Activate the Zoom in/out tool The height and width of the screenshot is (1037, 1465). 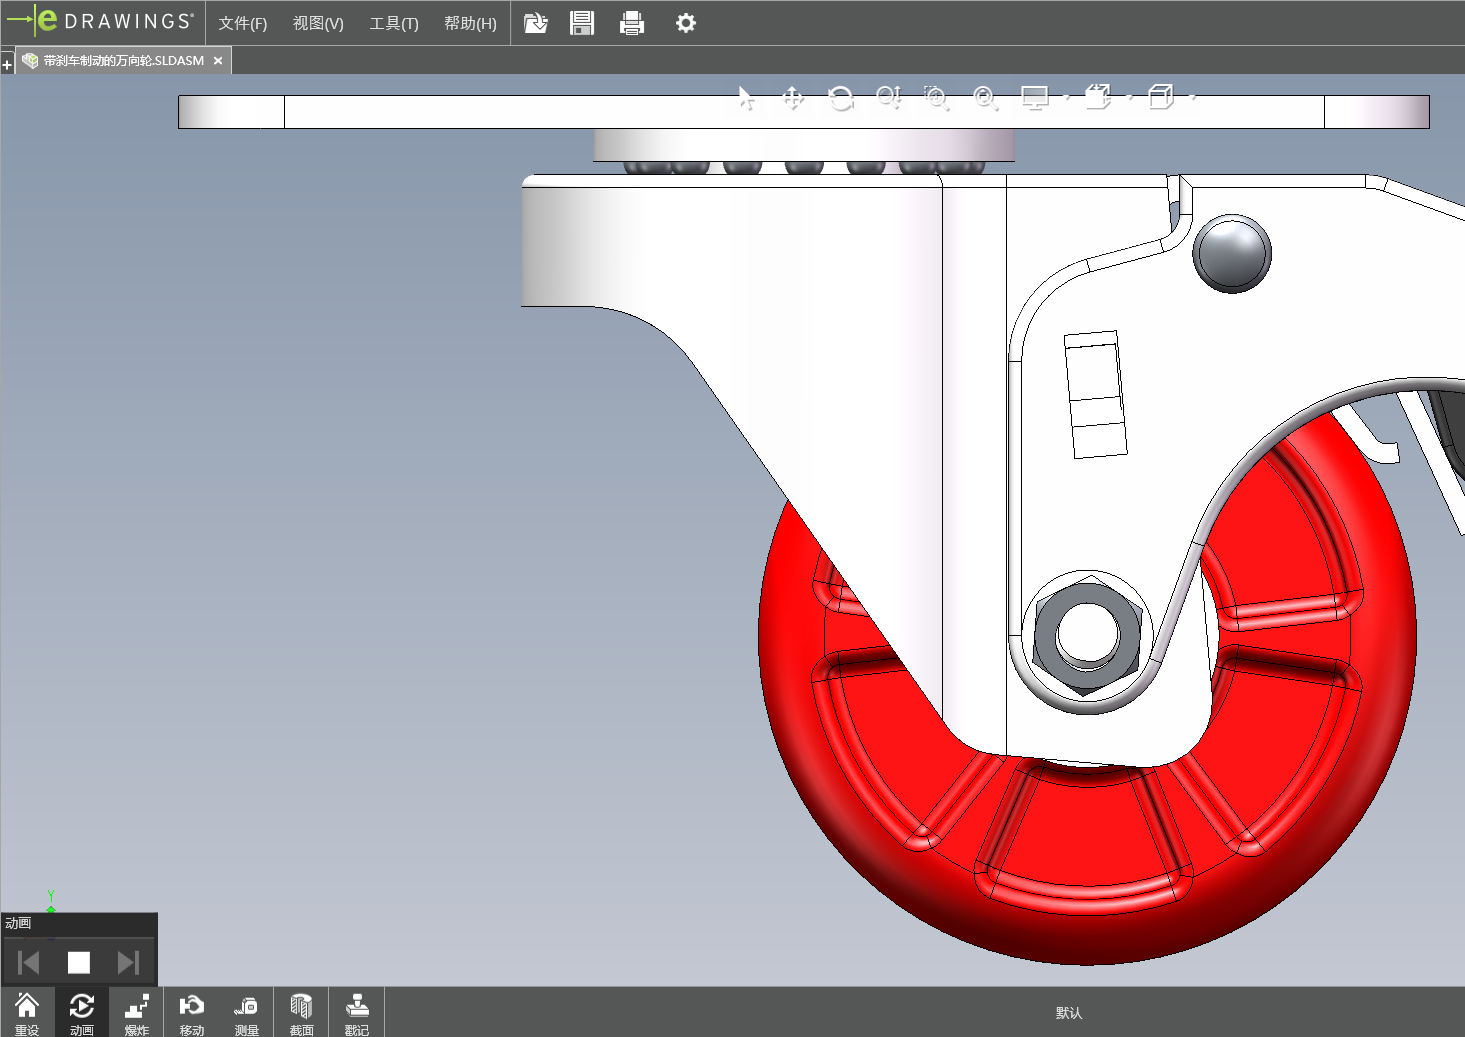tap(889, 98)
